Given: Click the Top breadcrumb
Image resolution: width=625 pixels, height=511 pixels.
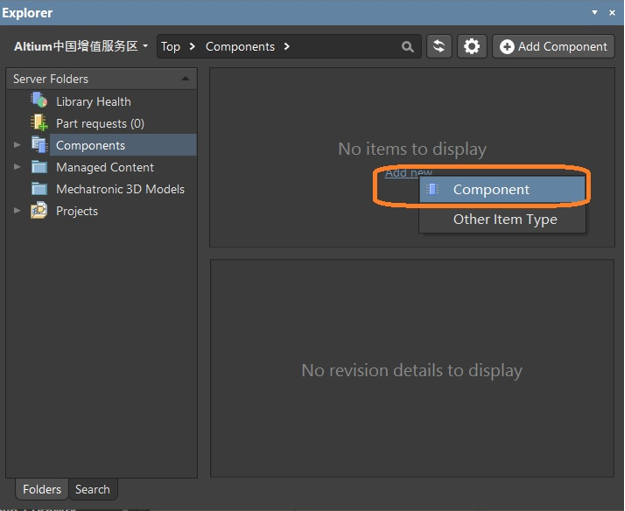Looking at the screenshot, I should click(171, 47).
